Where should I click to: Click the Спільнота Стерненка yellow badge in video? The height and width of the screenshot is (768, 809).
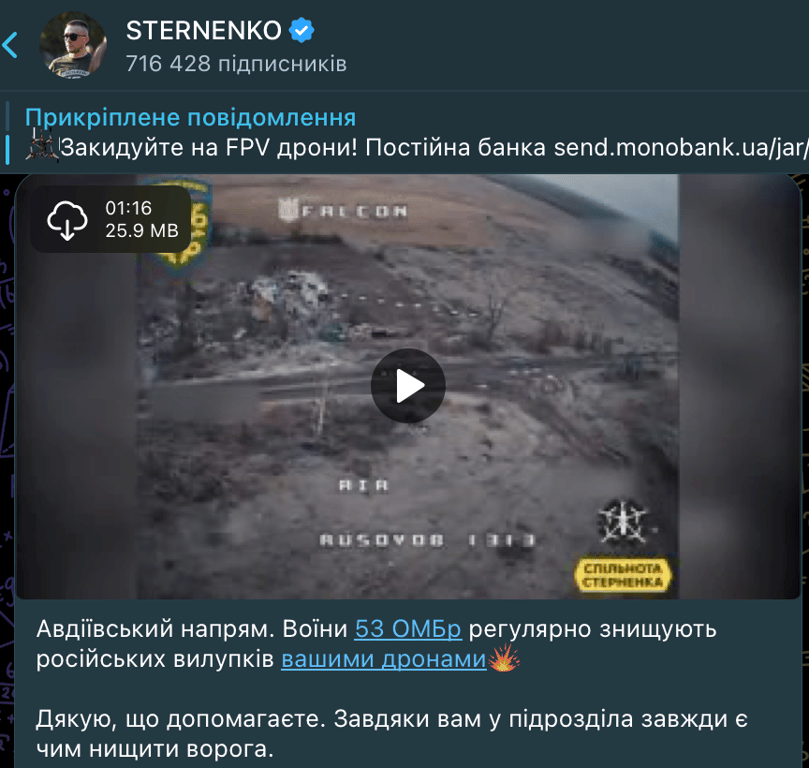[x=623, y=575]
